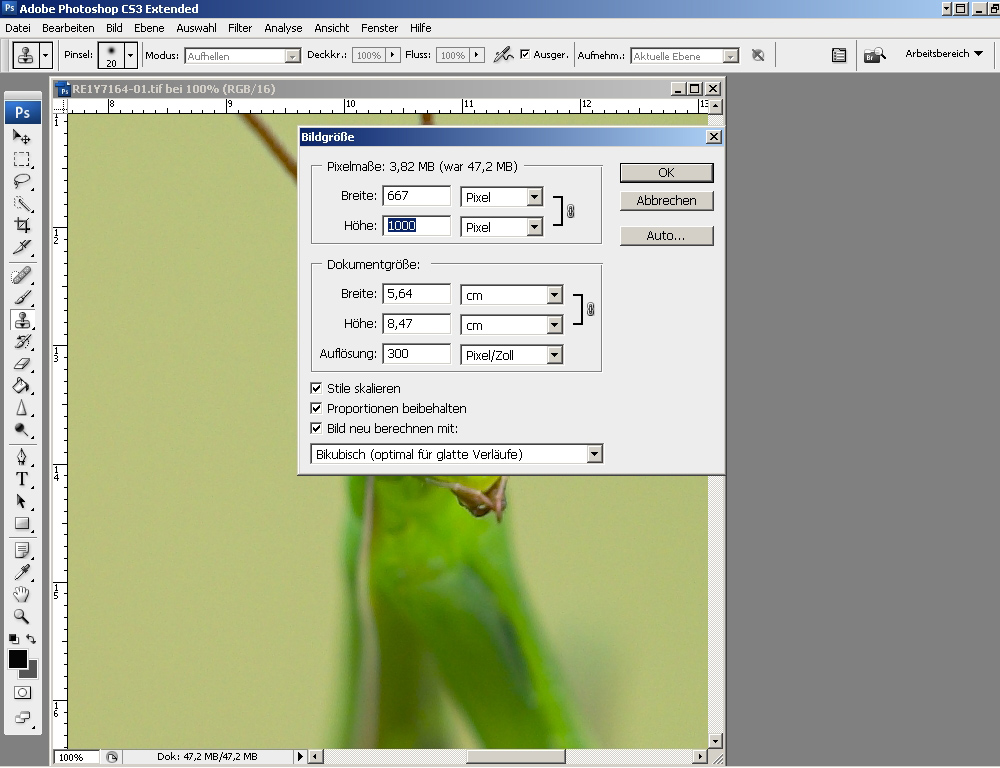
Task: Open the Ebene menu
Action: coord(149,28)
